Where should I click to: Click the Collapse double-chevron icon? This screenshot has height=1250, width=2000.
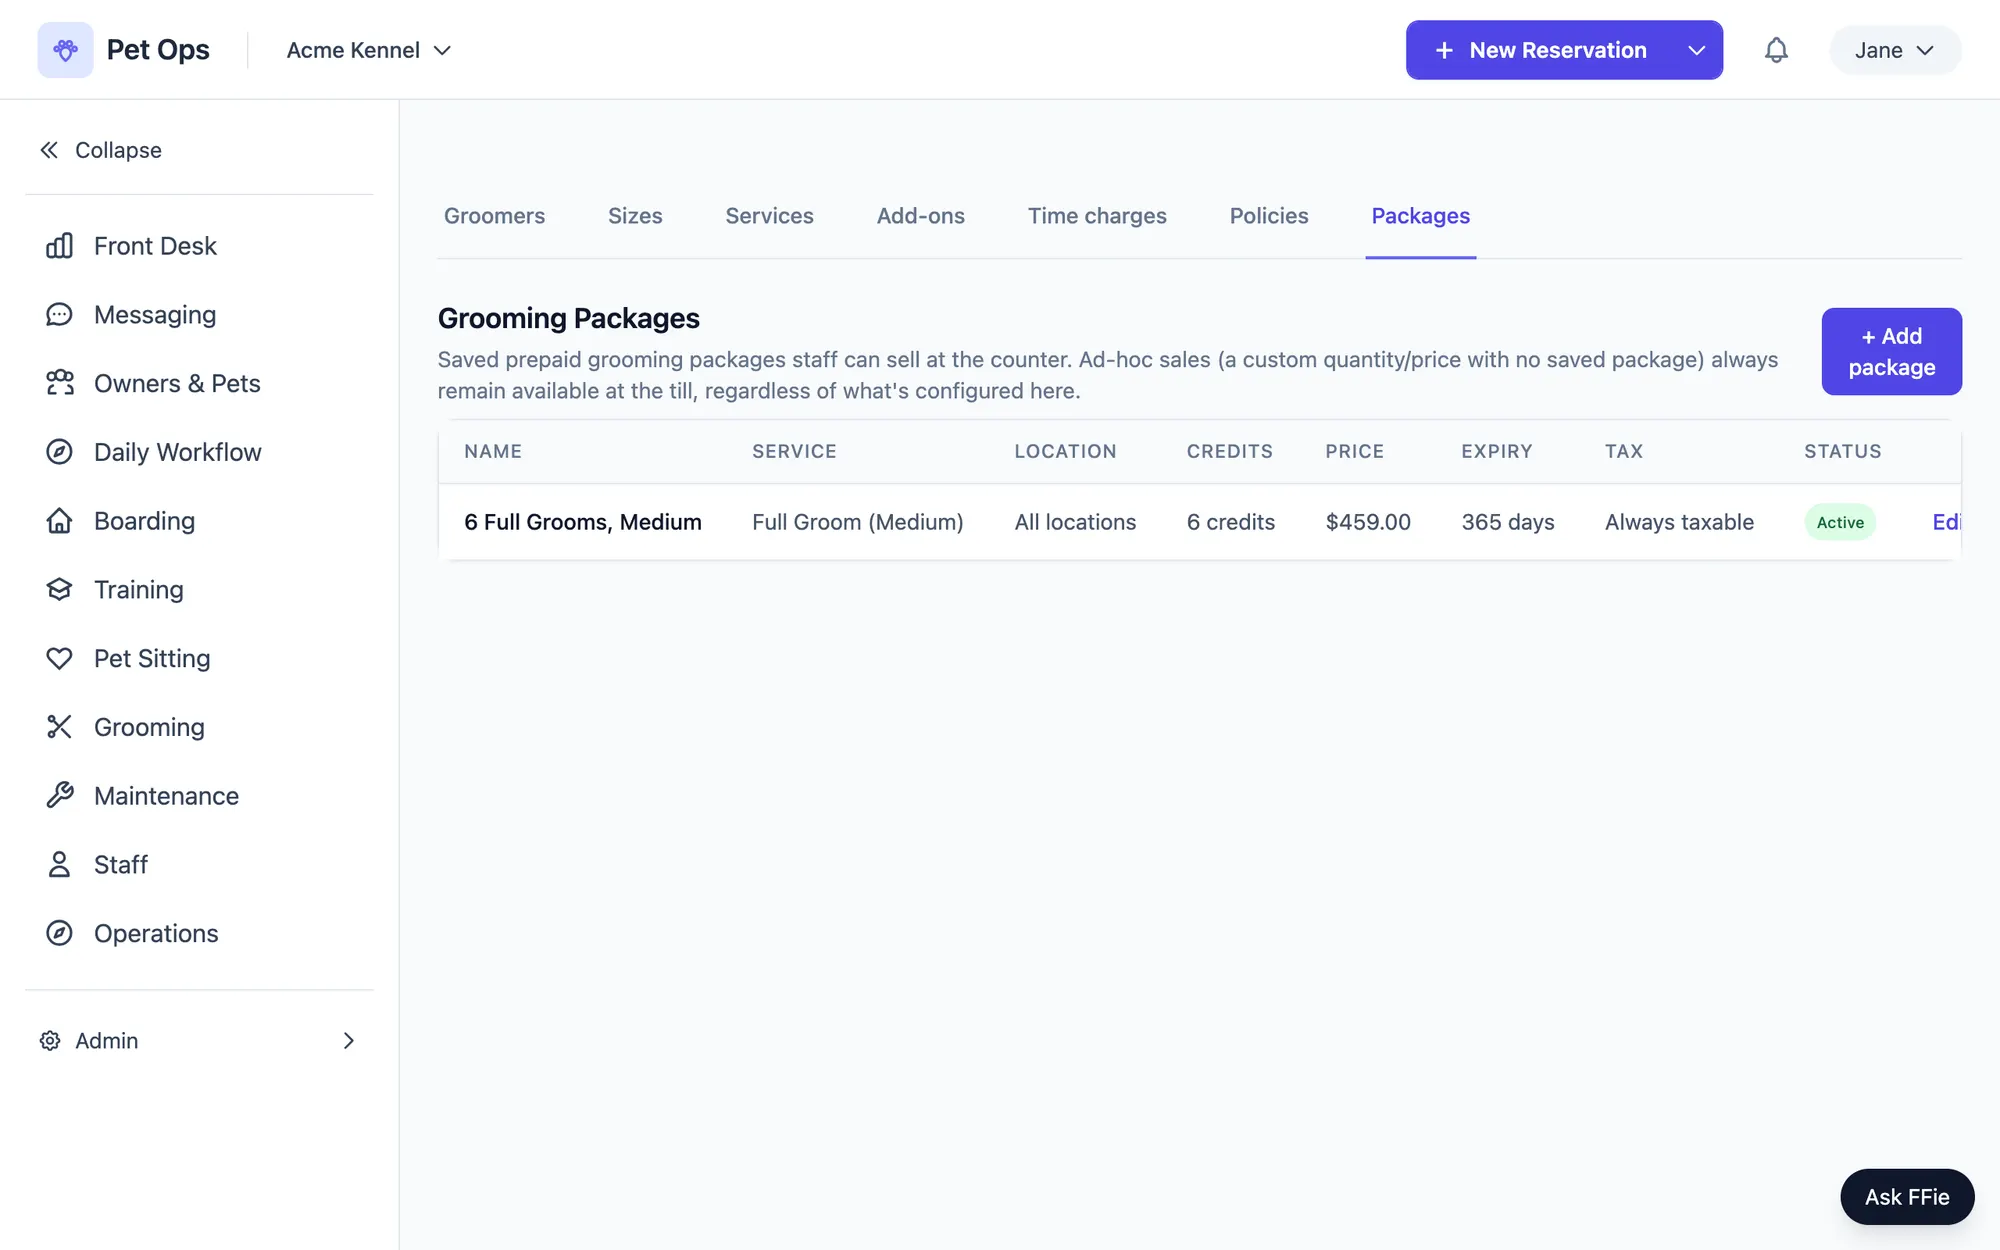coord(49,150)
